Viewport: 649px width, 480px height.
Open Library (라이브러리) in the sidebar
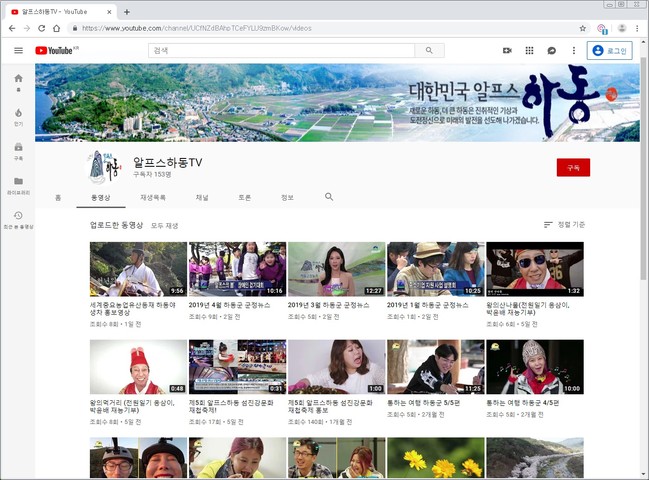(18, 184)
